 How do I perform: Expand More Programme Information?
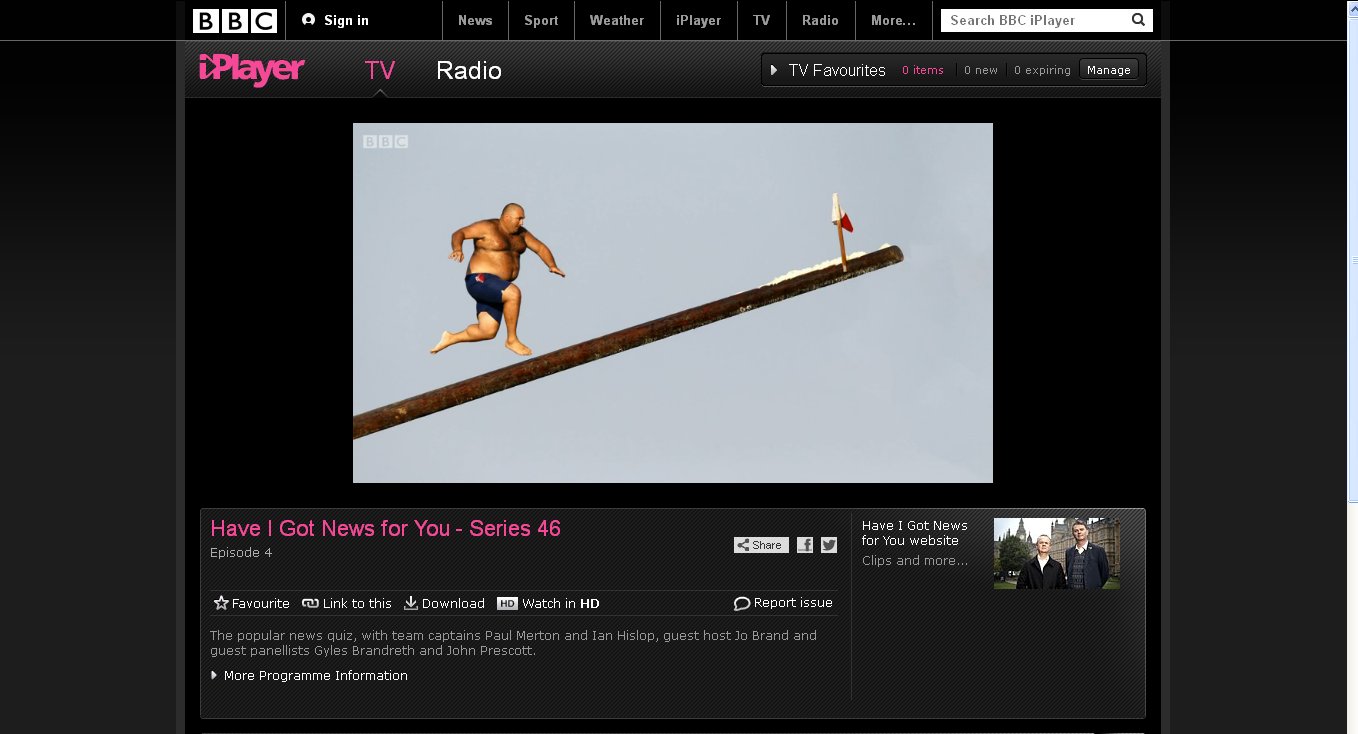pos(309,676)
